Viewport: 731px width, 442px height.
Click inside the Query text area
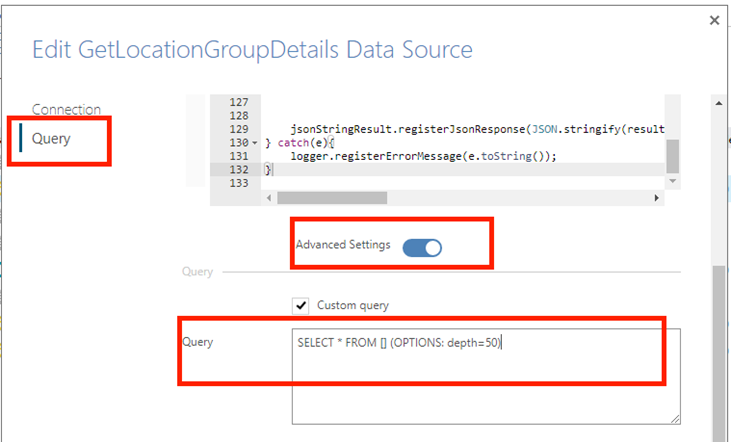(x=486, y=376)
